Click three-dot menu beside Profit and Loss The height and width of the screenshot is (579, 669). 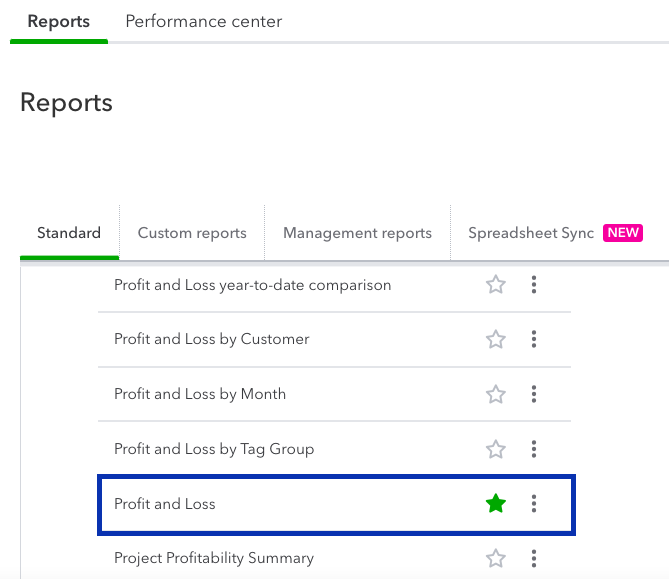pyautogui.click(x=534, y=504)
